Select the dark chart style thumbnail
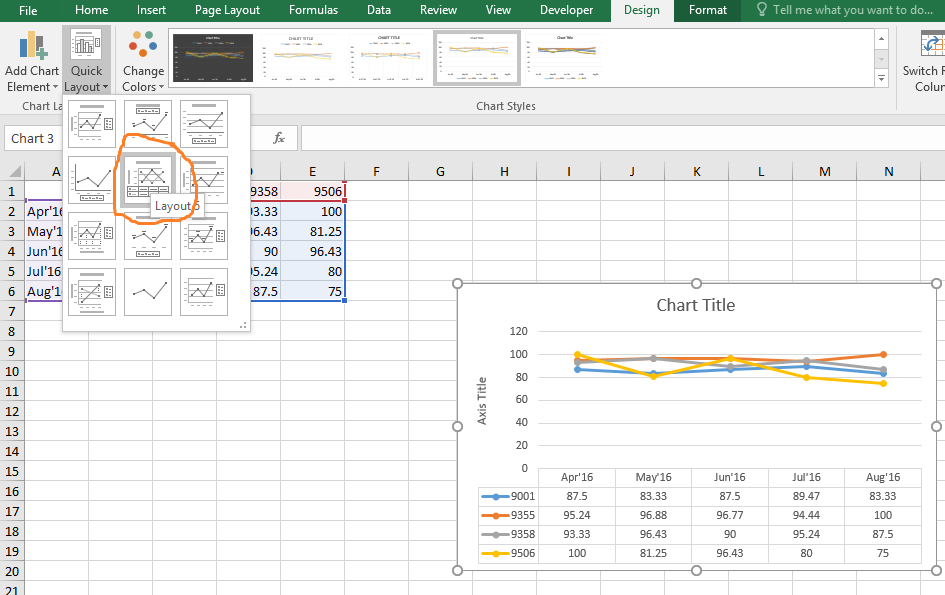 click(x=213, y=58)
